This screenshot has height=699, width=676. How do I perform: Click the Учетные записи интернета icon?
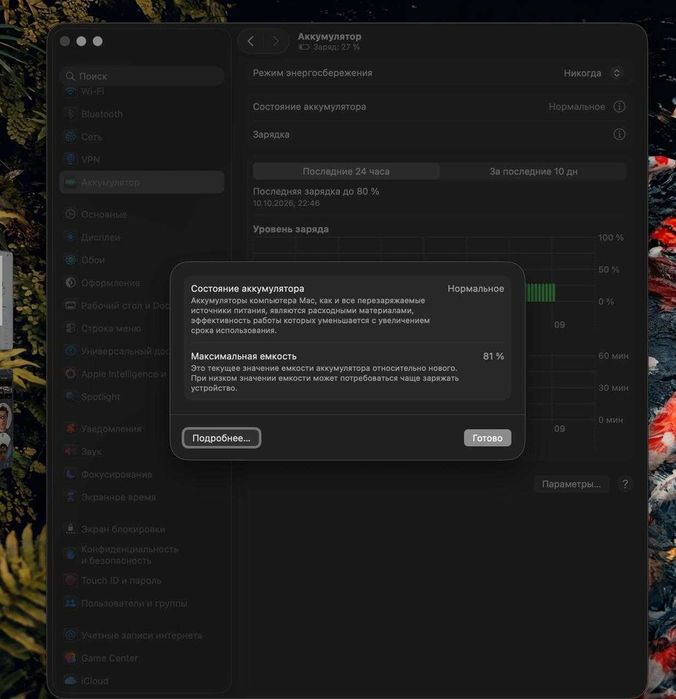(70, 635)
